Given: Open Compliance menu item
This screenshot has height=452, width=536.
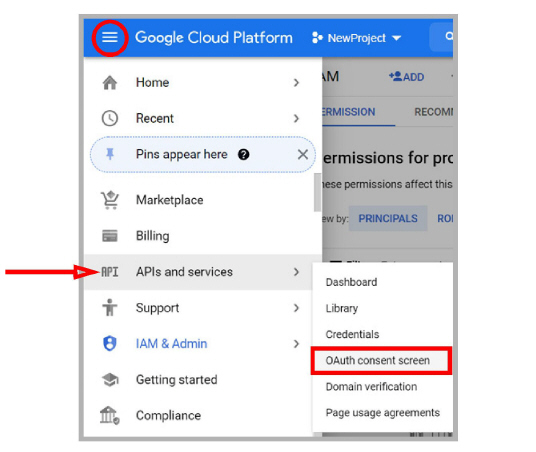Looking at the screenshot, I should coord(198,415).
